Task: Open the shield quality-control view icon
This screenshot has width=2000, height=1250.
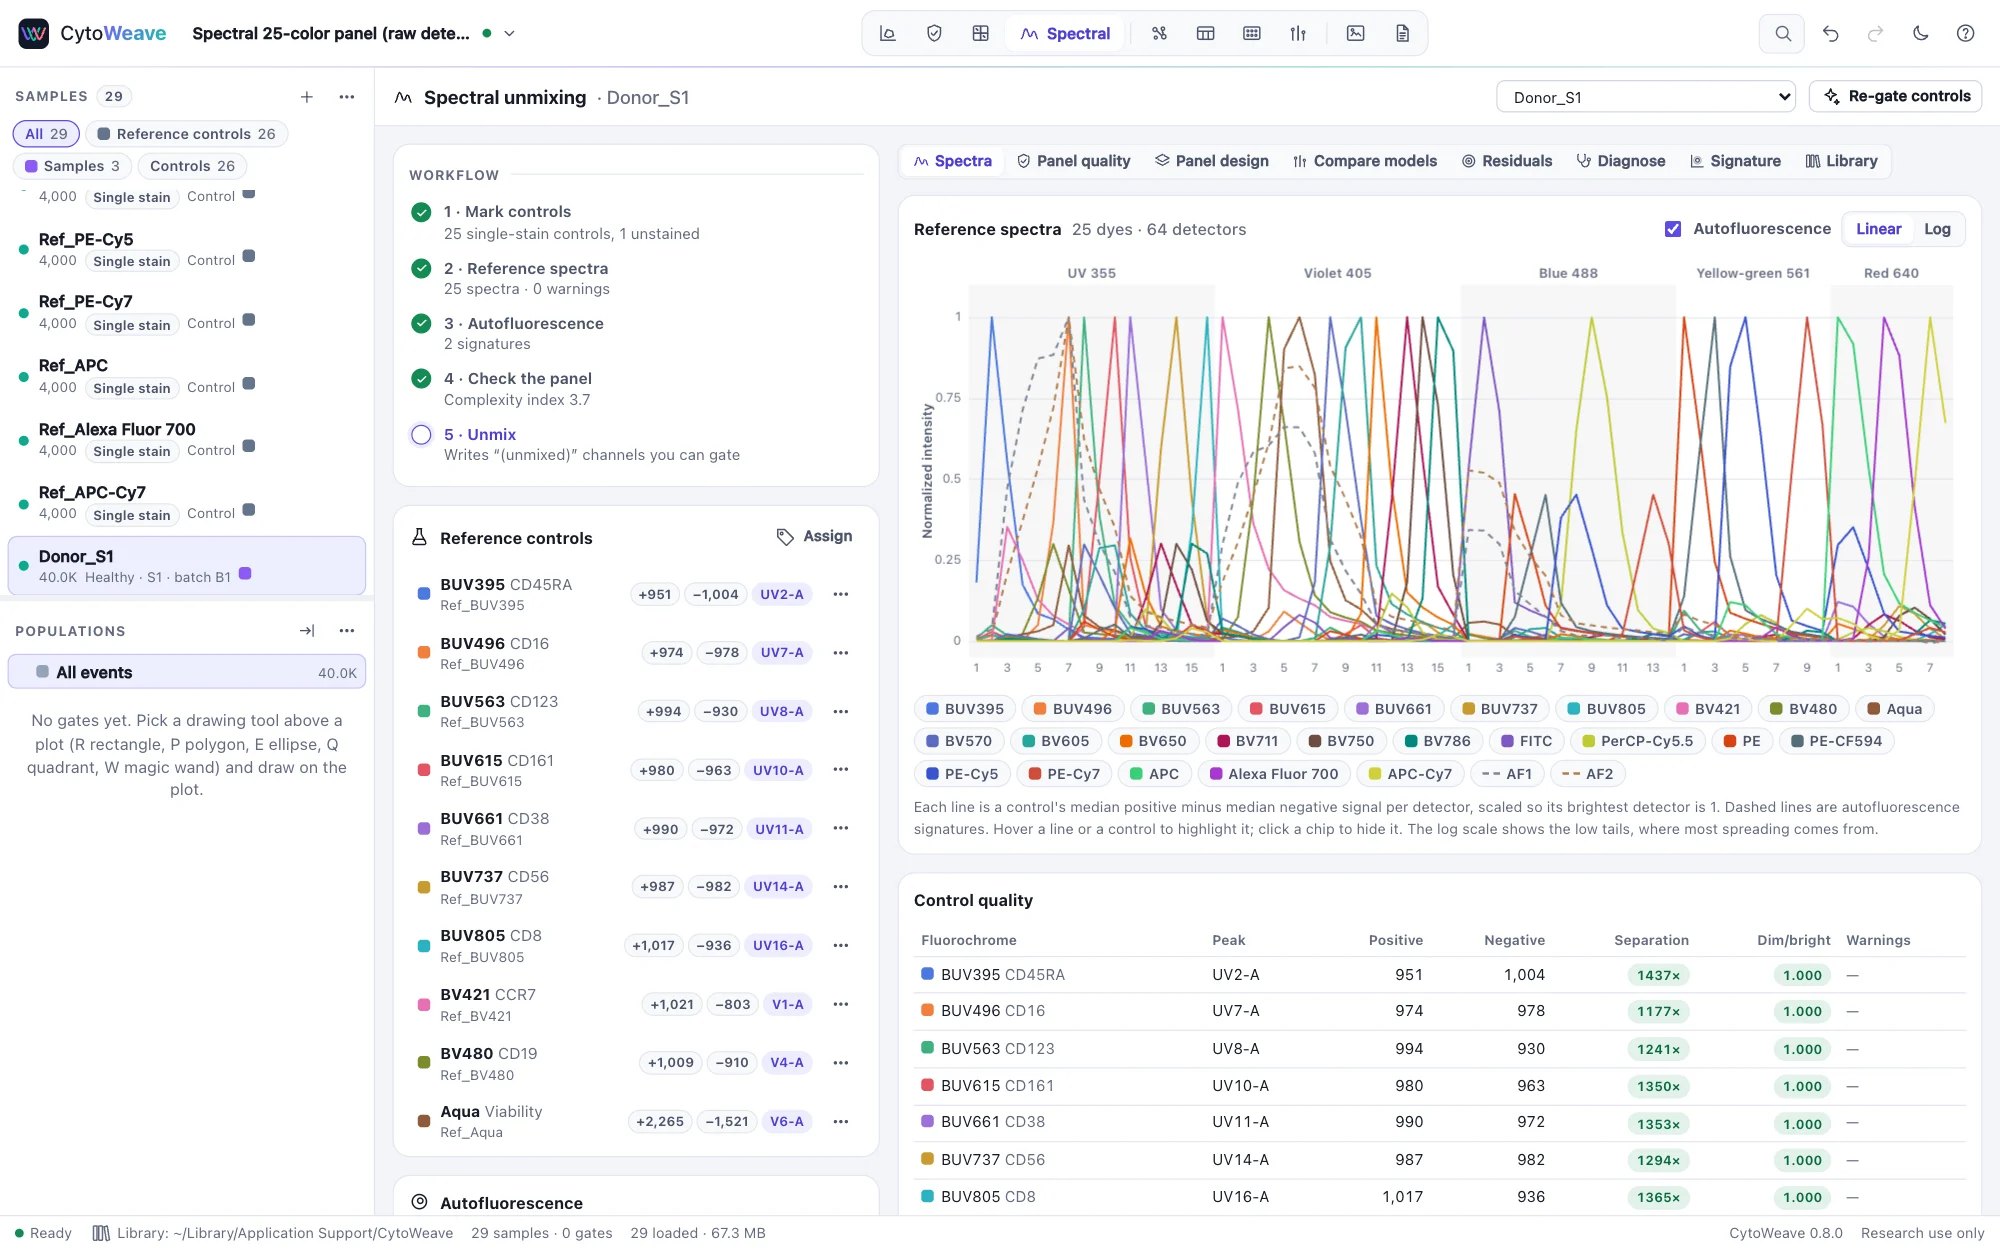Action: [x=934, y=33]
